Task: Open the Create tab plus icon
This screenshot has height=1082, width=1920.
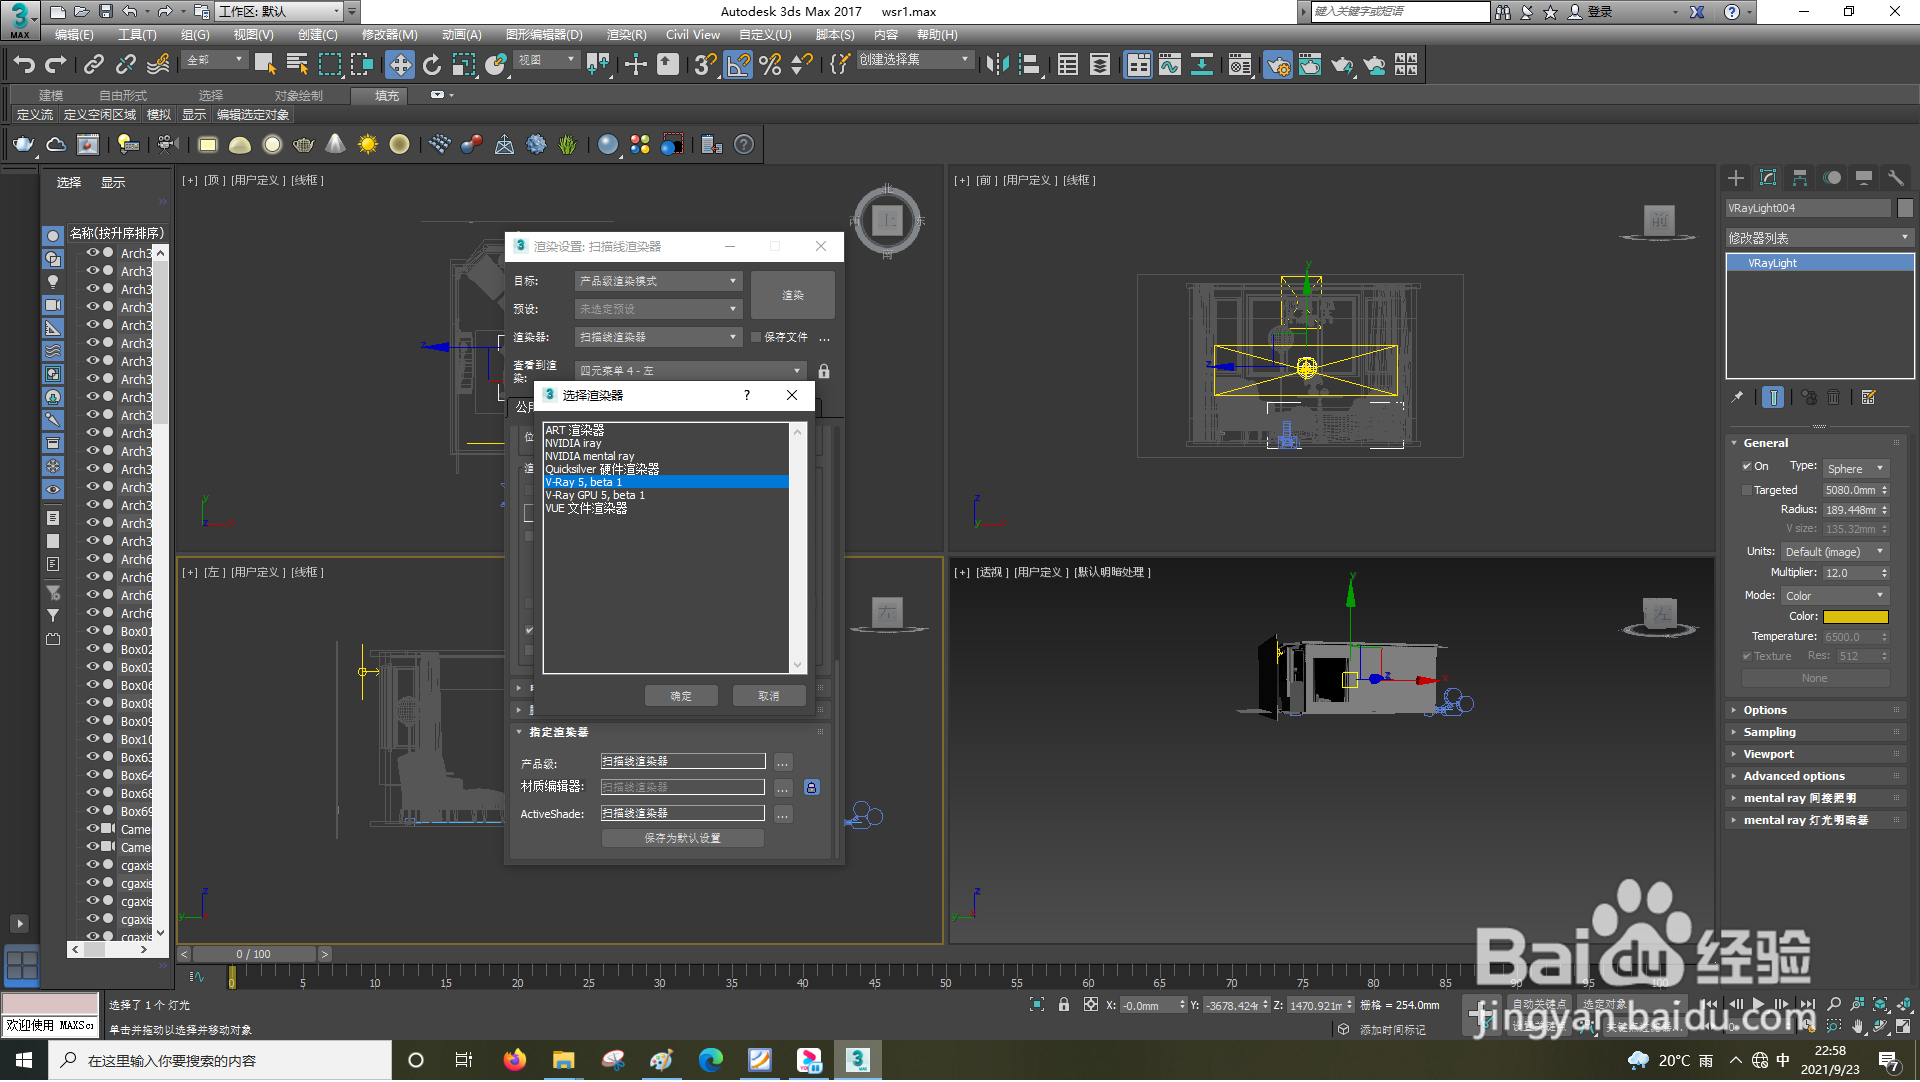Action: click(x=1736, y=178)
